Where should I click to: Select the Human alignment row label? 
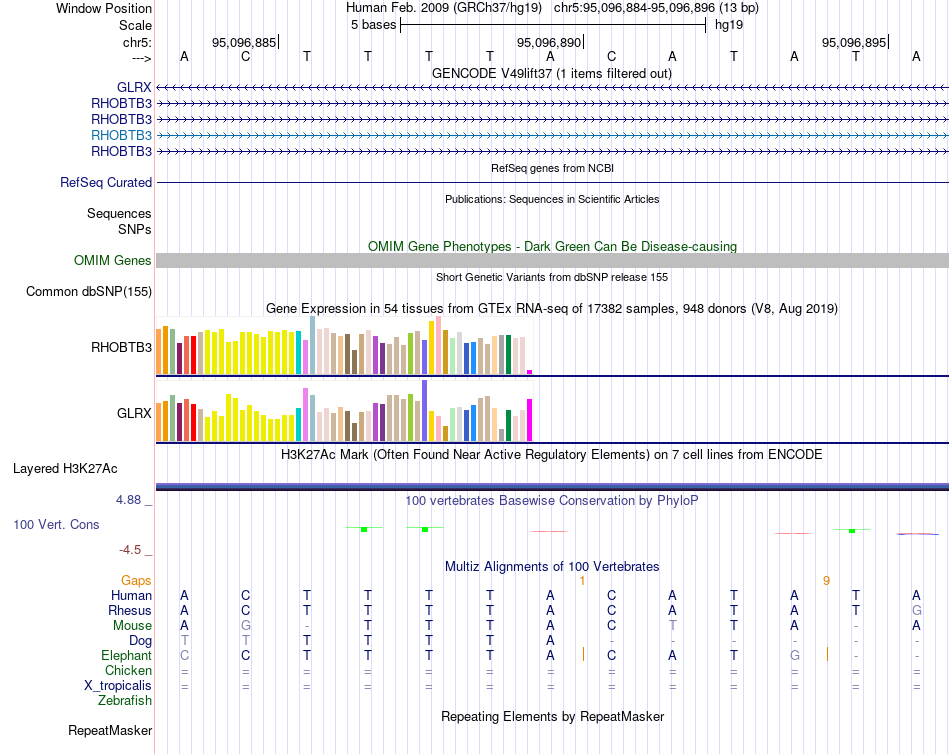[x=131, y=596]
